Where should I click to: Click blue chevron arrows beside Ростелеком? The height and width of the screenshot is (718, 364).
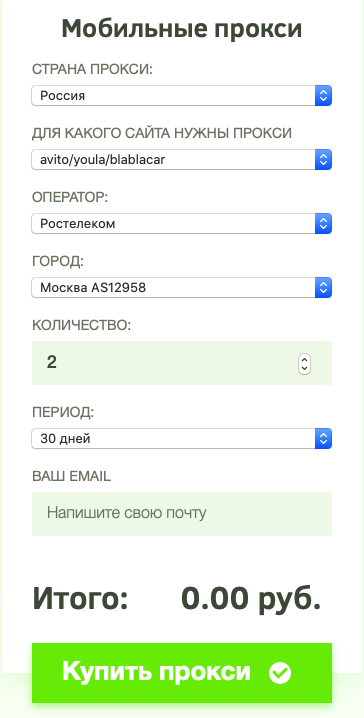coord(323,224)
